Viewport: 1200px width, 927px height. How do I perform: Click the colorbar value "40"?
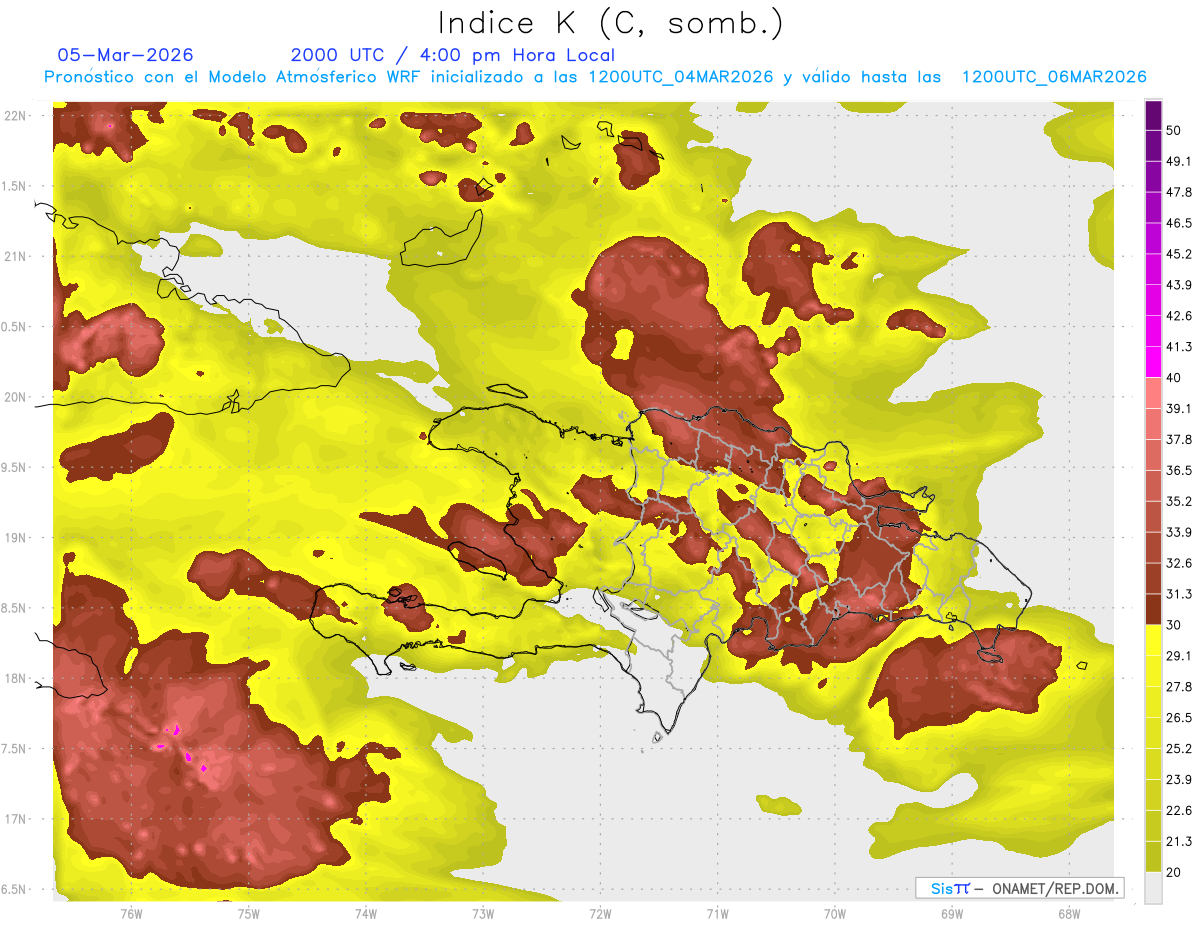coord(1175,377)
